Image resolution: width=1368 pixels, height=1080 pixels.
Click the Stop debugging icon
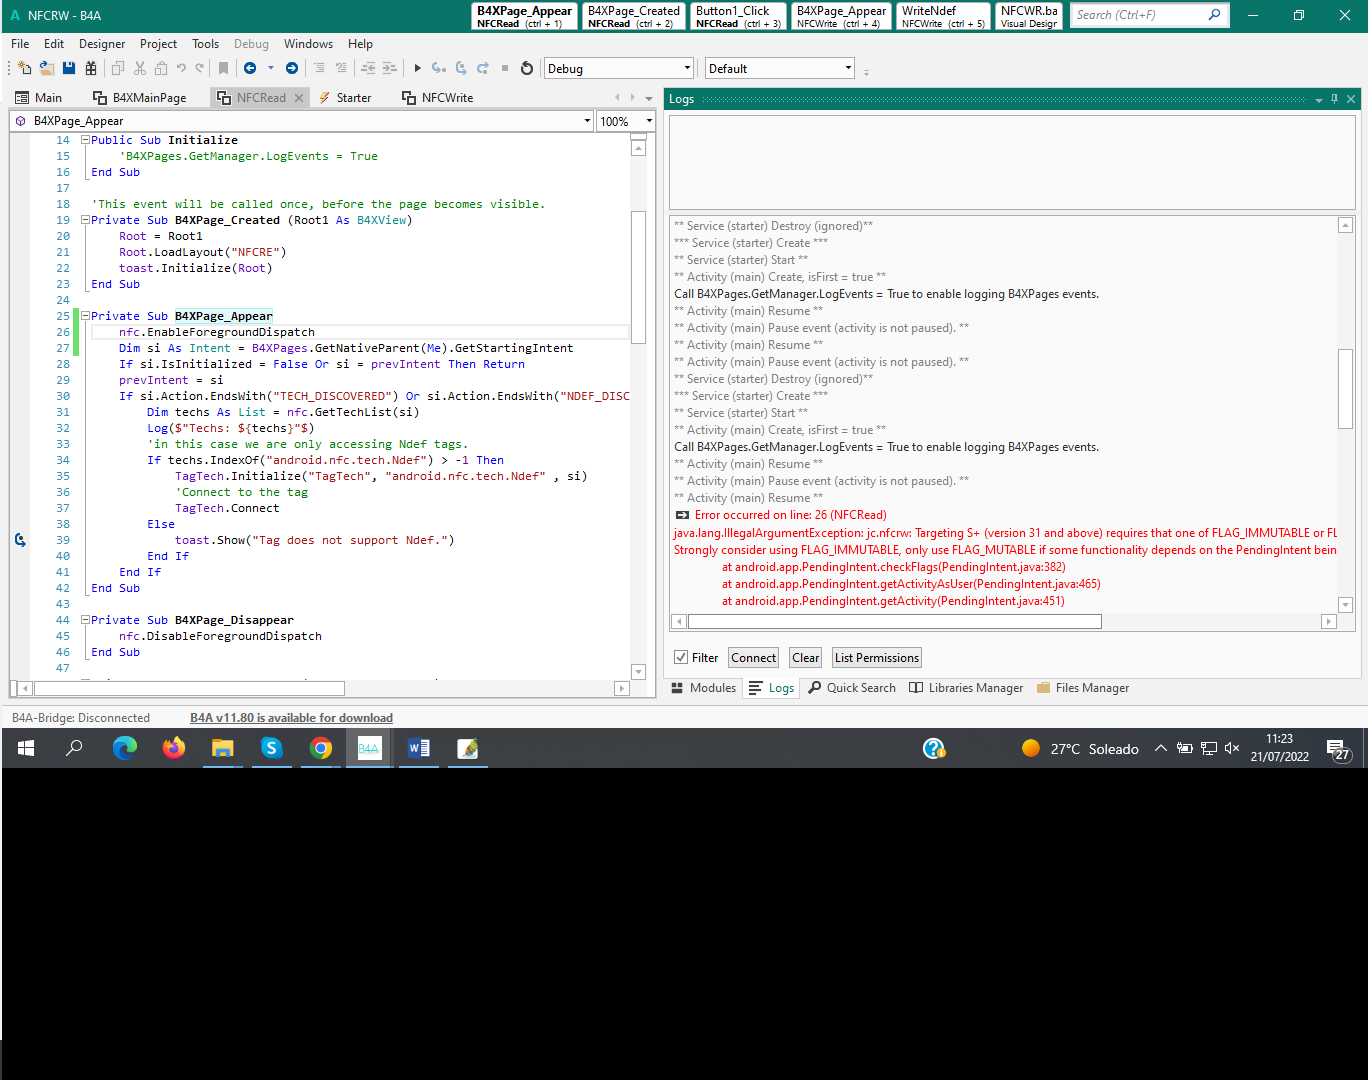coord(506,68)
